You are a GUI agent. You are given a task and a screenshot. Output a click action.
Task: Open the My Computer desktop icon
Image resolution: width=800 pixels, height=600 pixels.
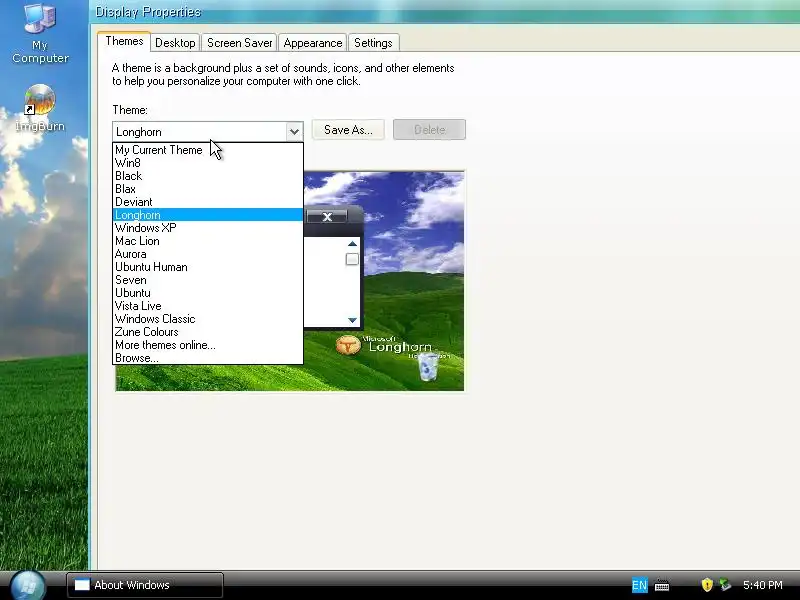[x=40, y=33]
